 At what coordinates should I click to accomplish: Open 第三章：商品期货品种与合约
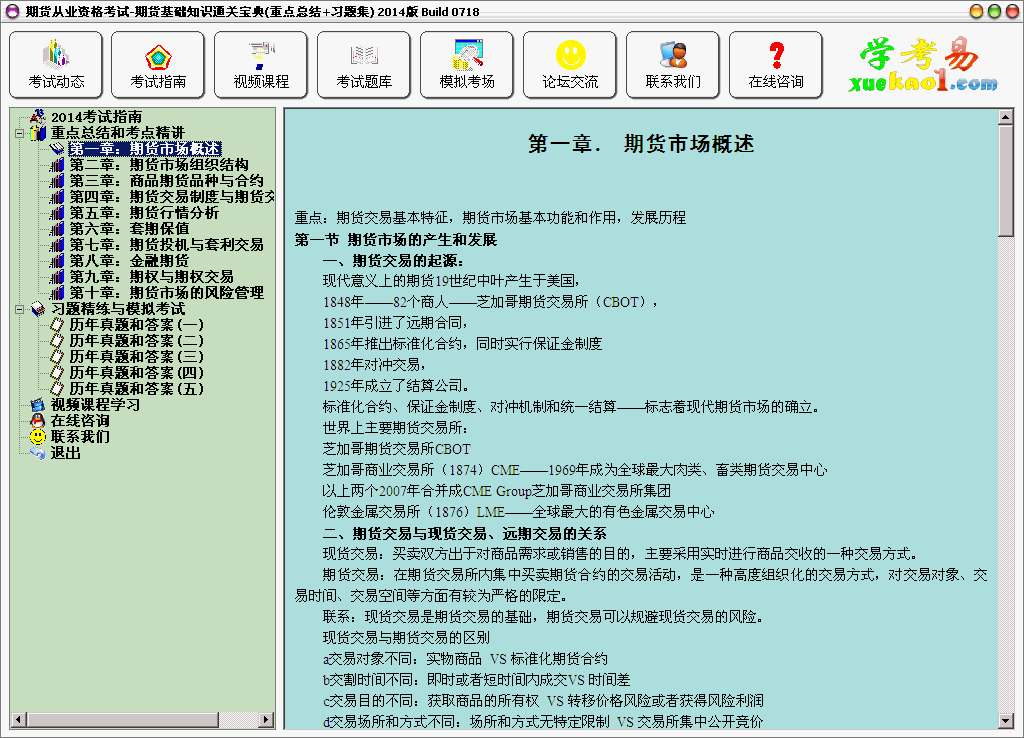tap(167, 181)
